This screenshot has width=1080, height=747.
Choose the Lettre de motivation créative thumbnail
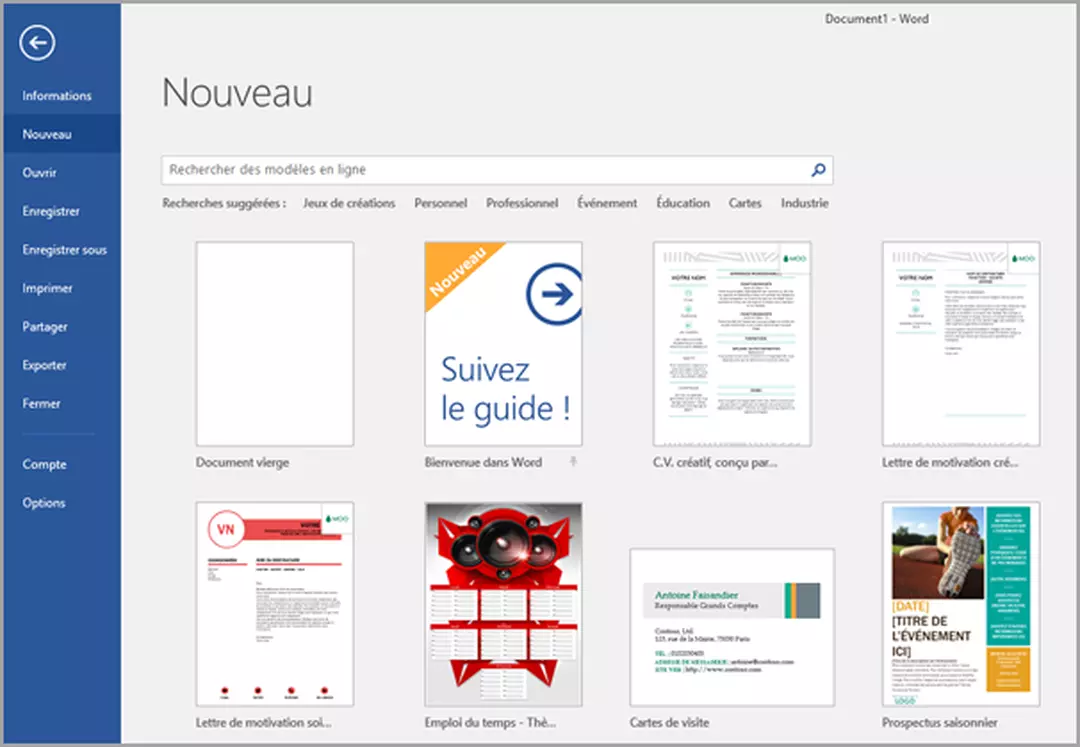point(961,344)
